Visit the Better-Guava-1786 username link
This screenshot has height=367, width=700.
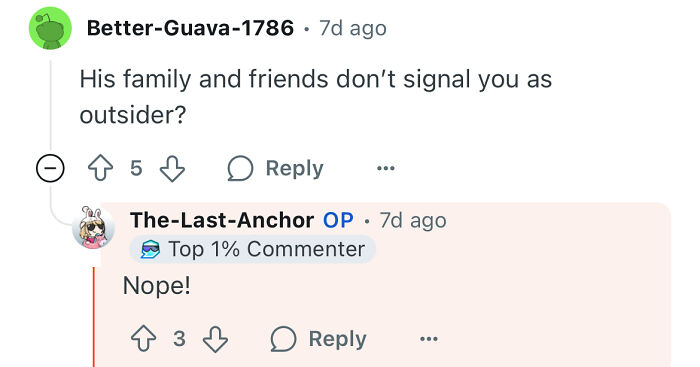click(x=190, y=28)
